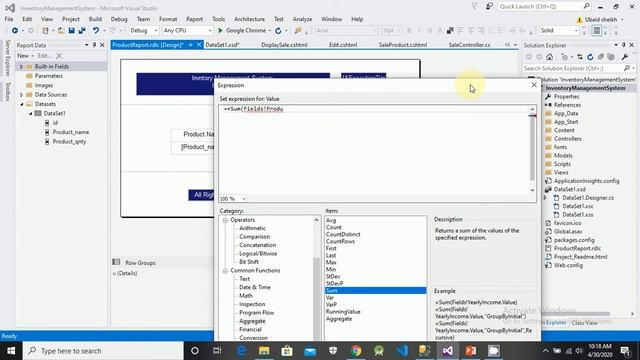Click the center align formatting icon

click(471, 31)
